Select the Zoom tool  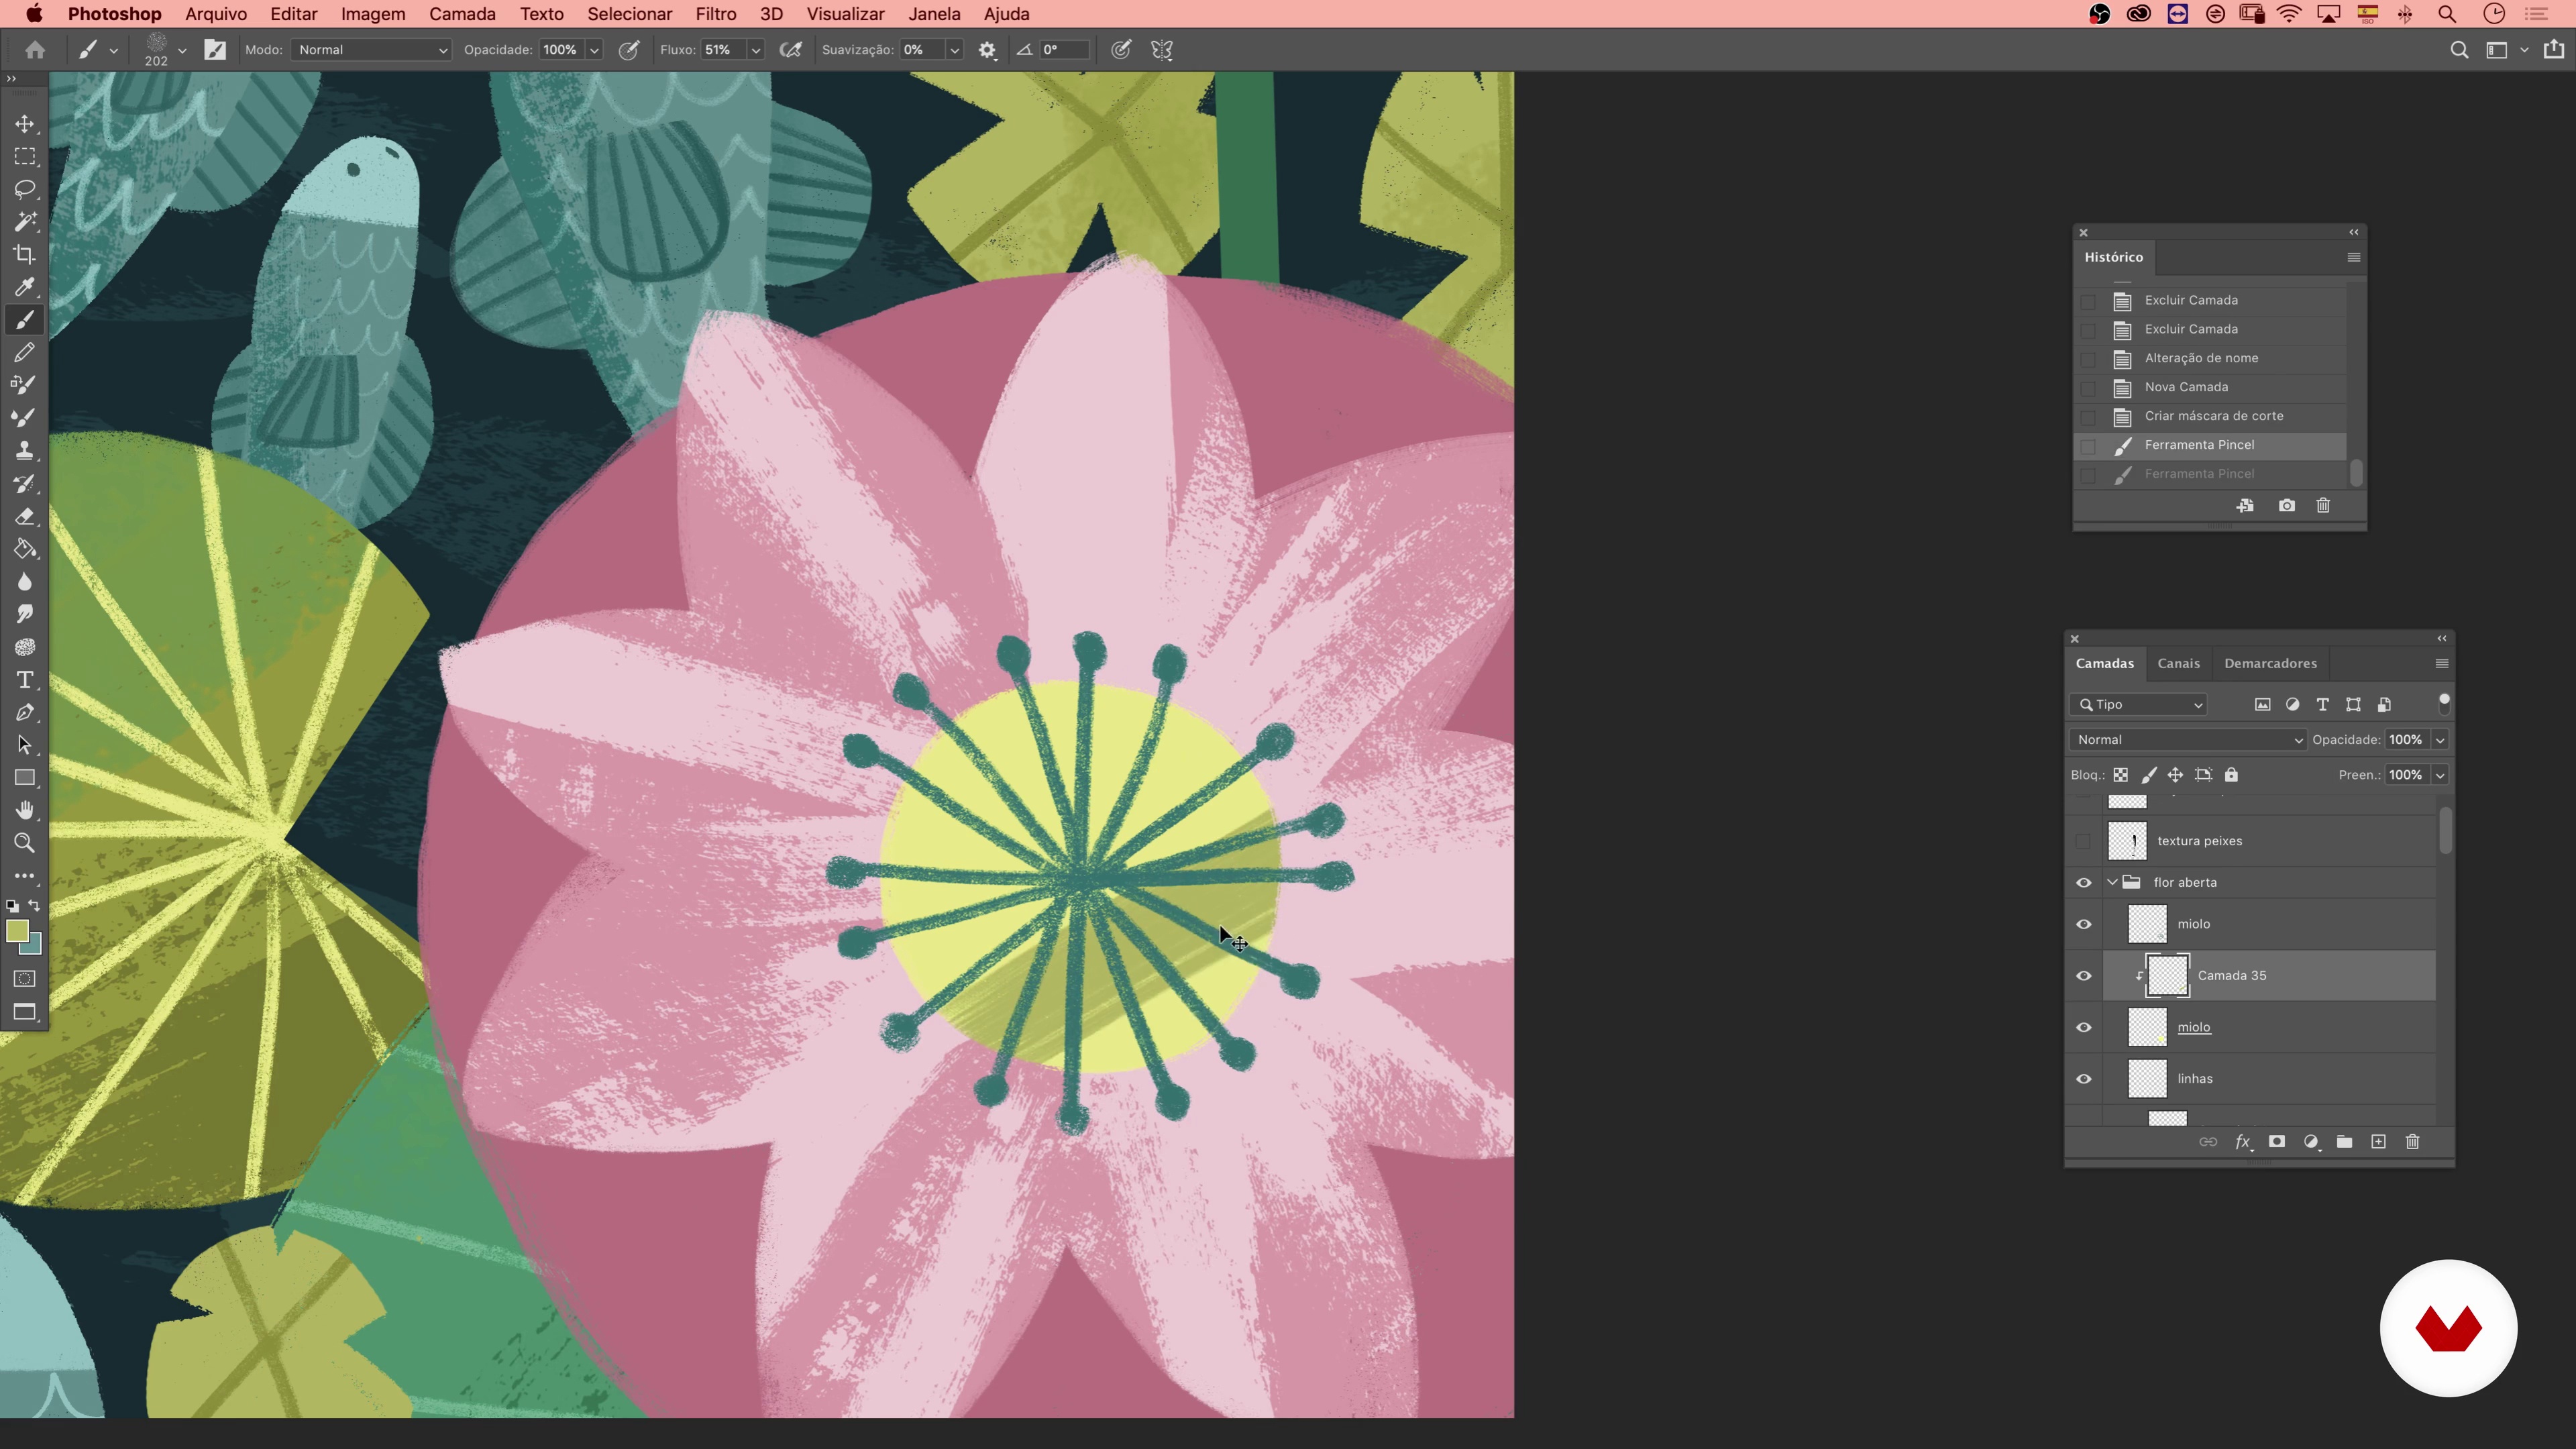point(25,843)
